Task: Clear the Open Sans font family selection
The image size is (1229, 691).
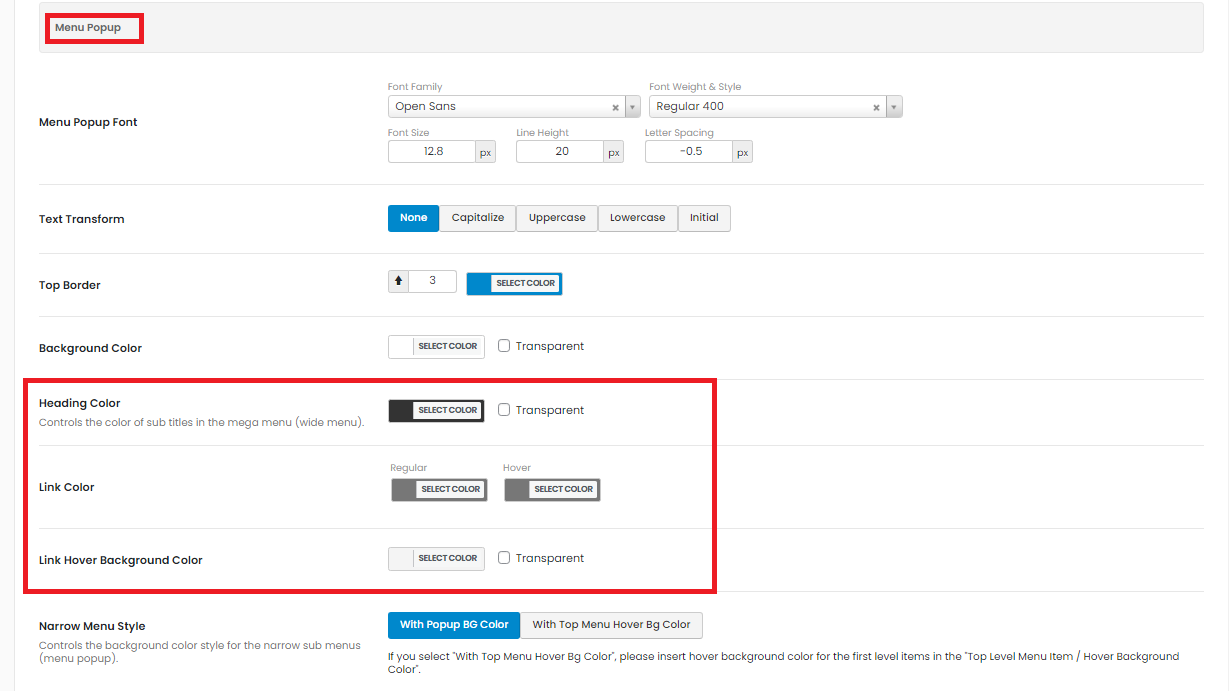Action: point(615,107)
